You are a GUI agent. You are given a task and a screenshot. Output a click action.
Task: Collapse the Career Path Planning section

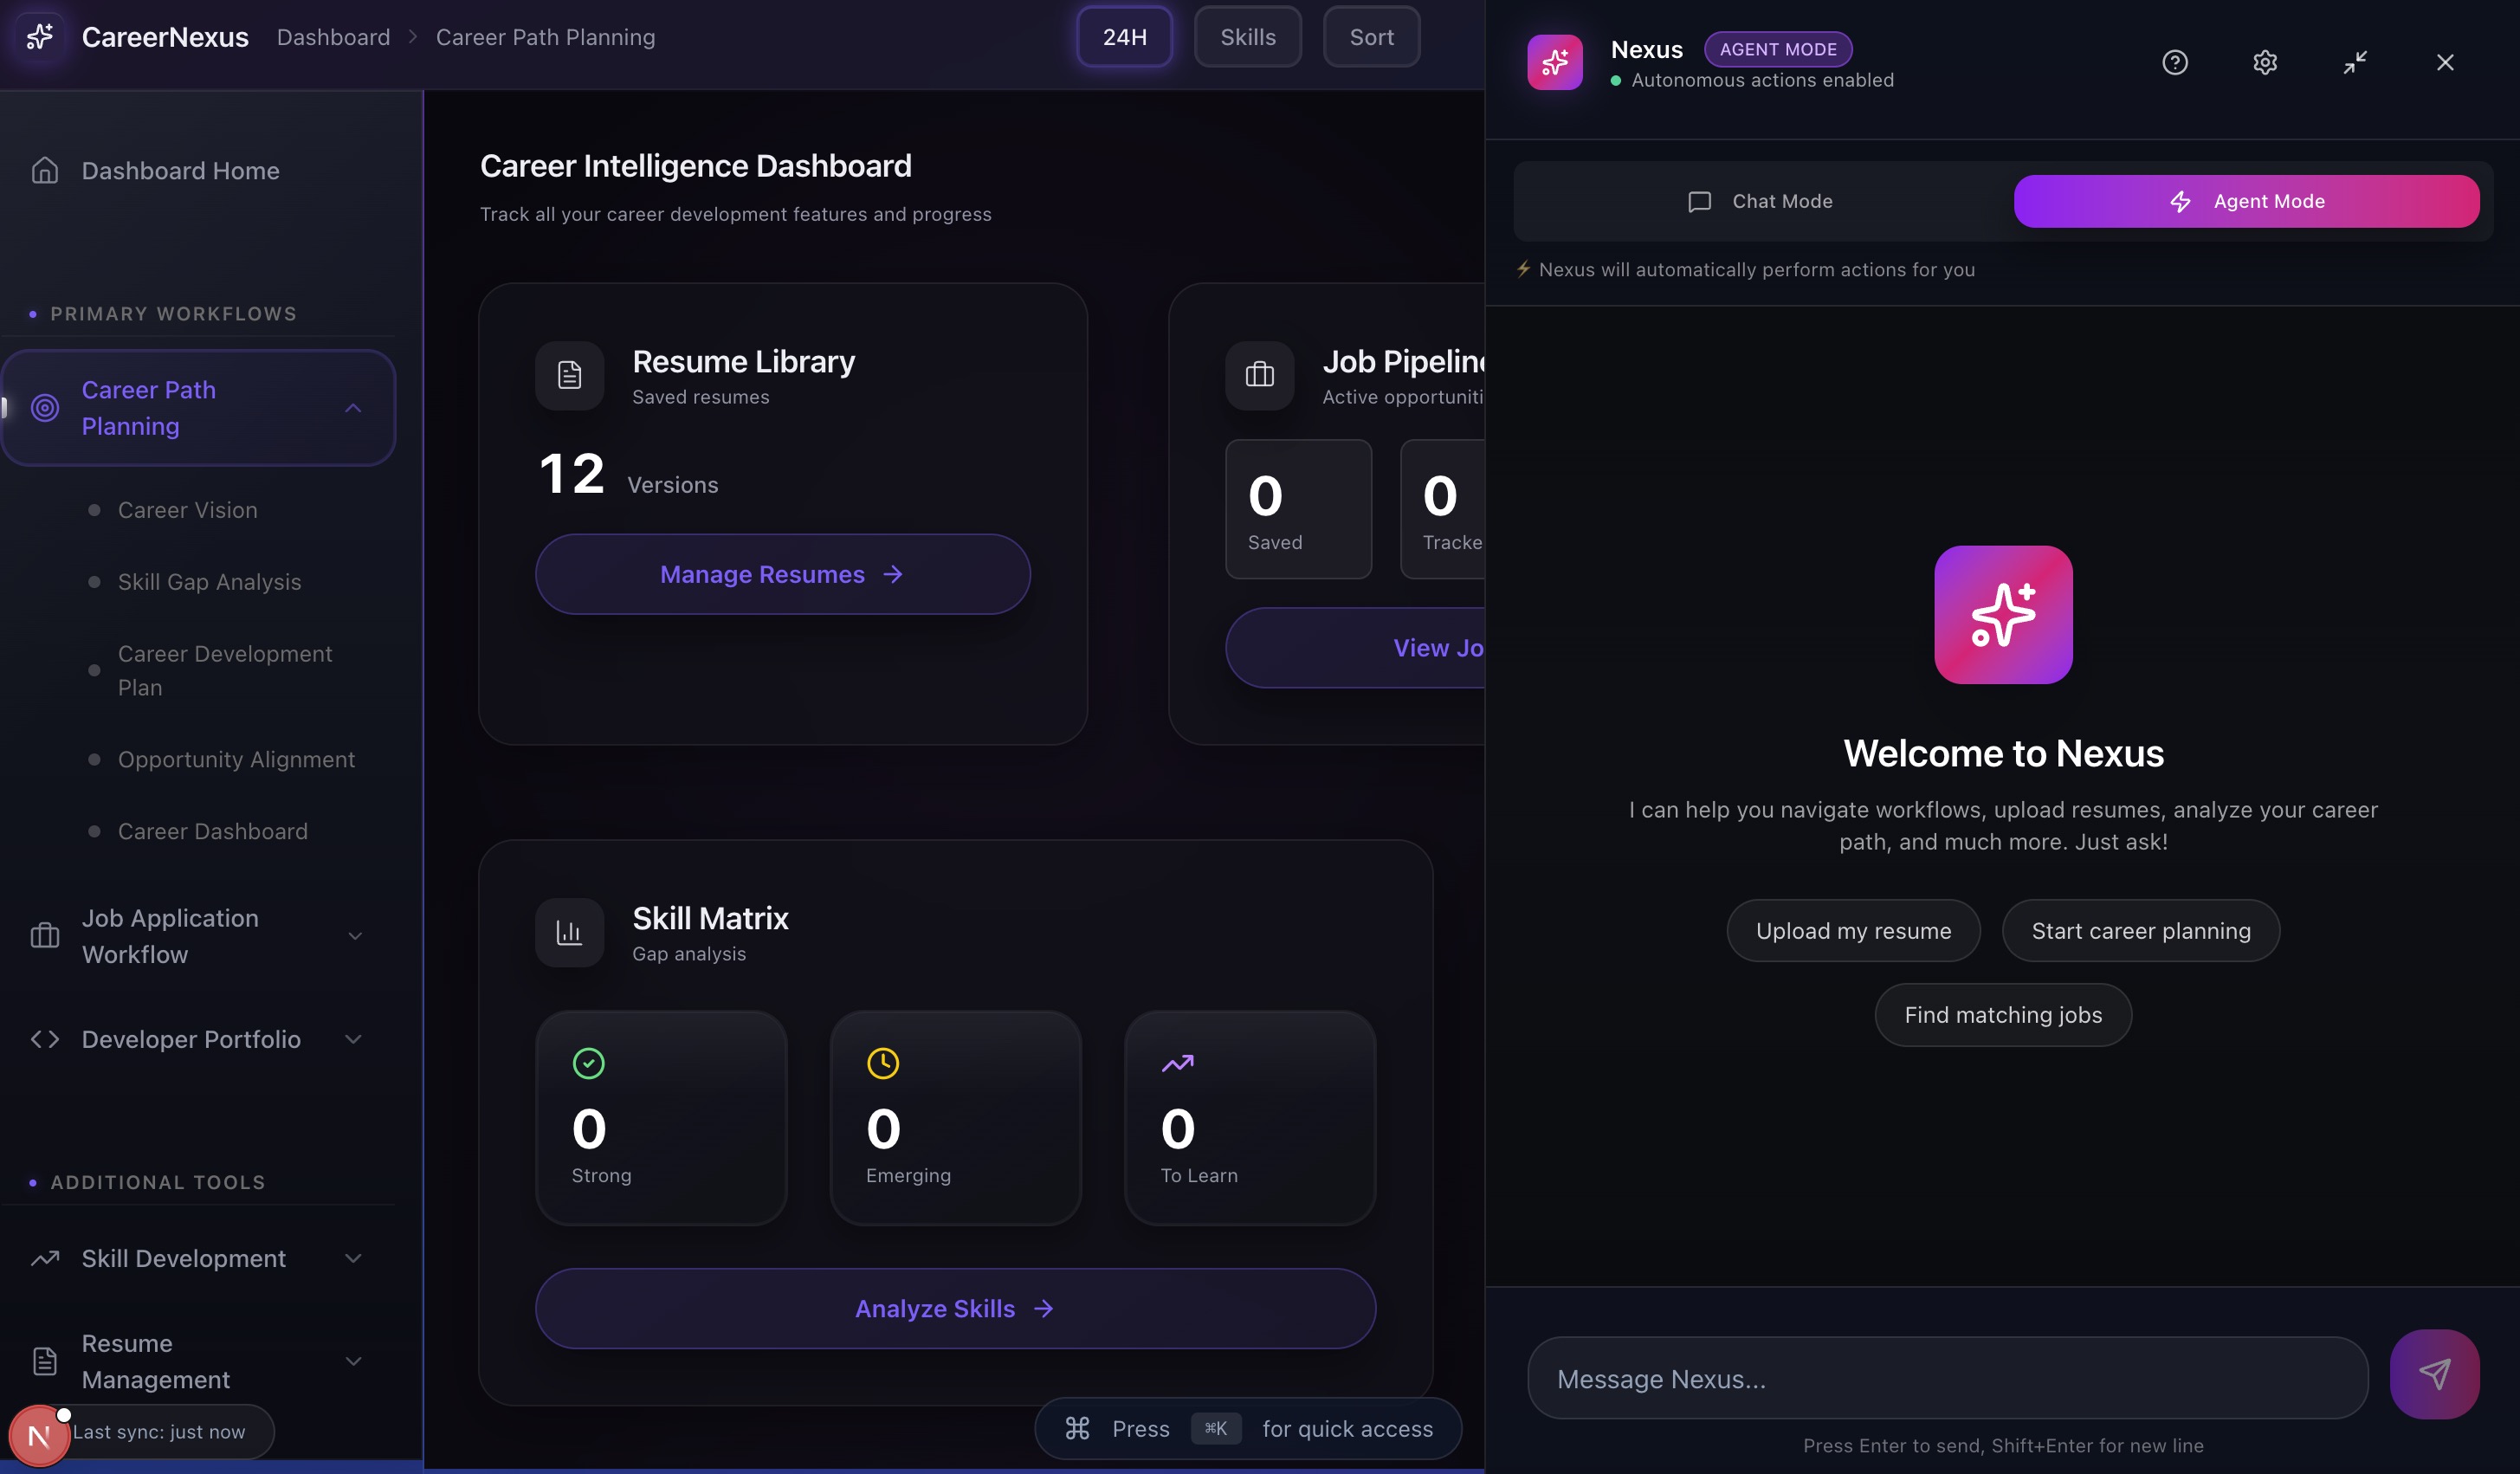click(x=353, y=408)
